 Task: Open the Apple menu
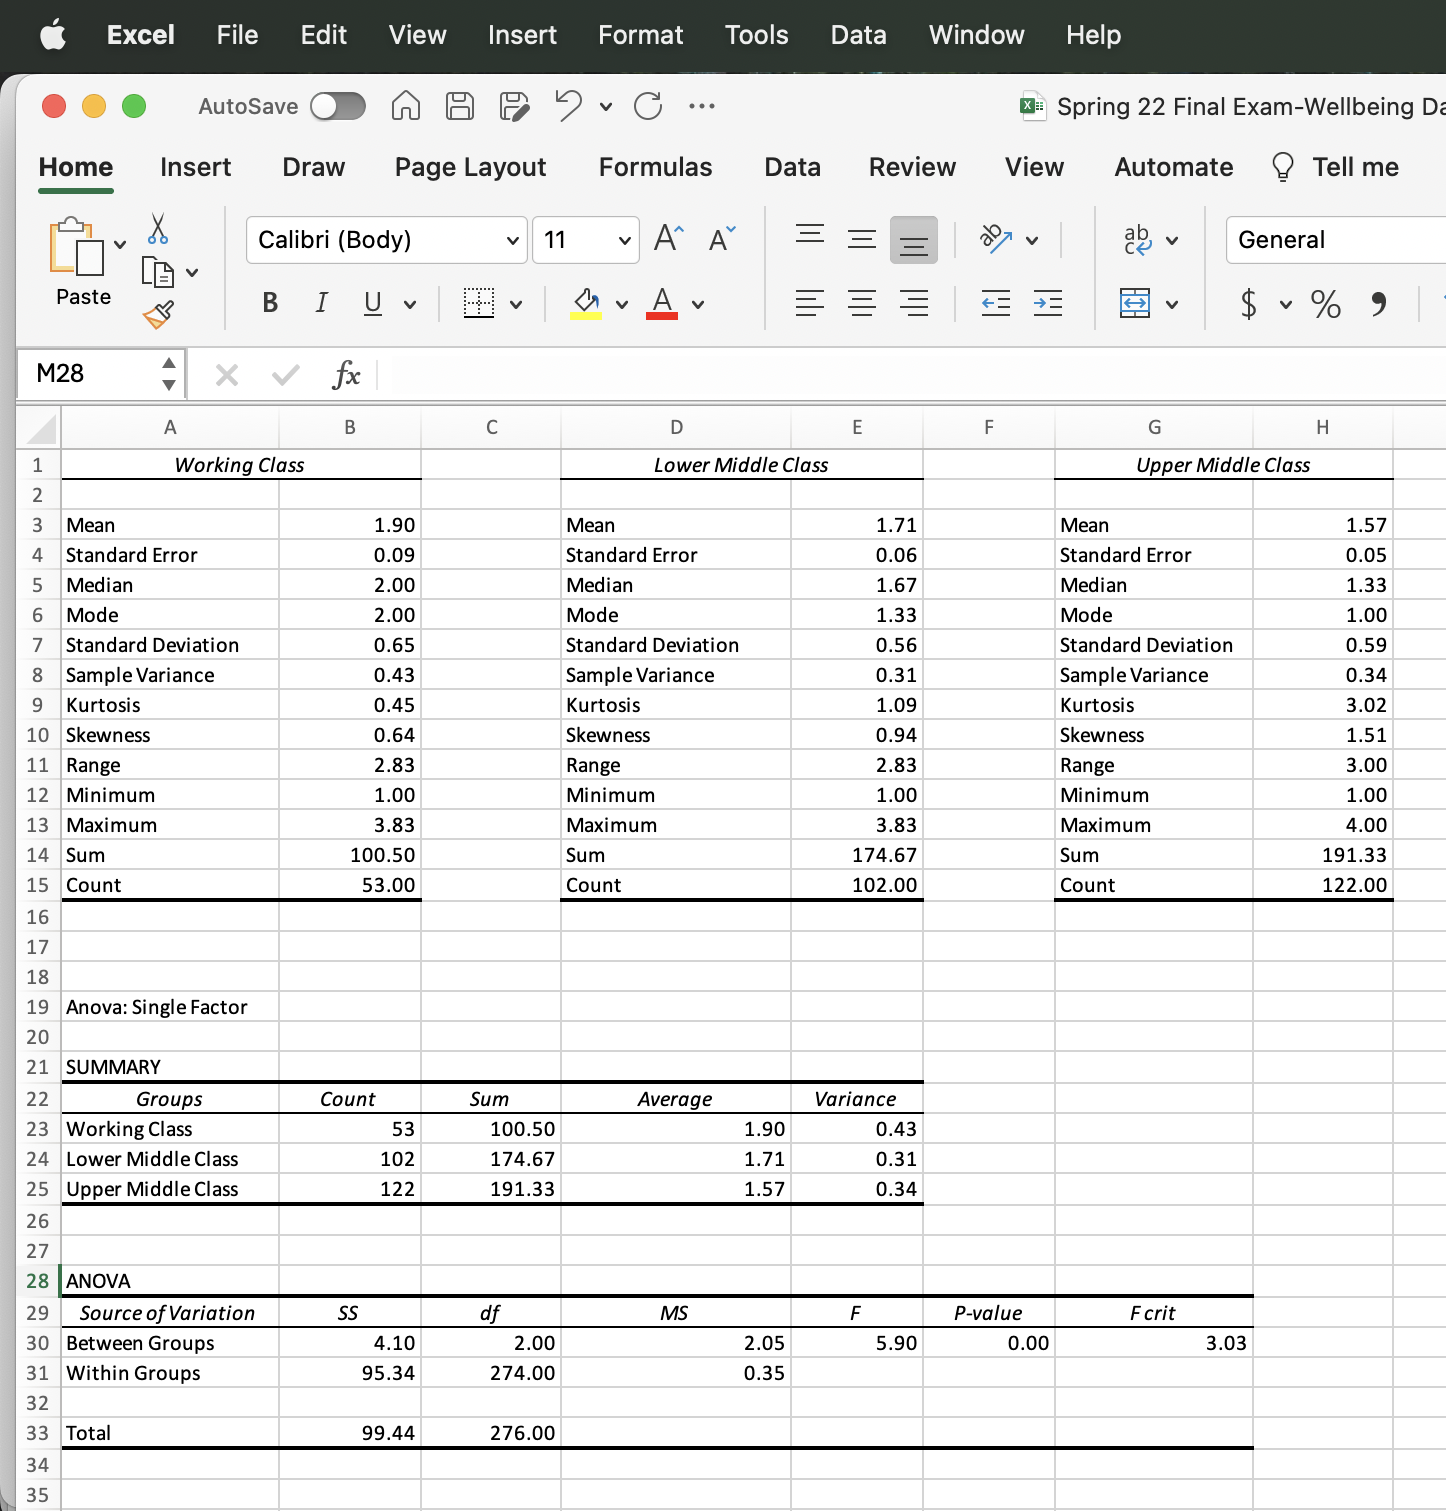click(53, 35)
